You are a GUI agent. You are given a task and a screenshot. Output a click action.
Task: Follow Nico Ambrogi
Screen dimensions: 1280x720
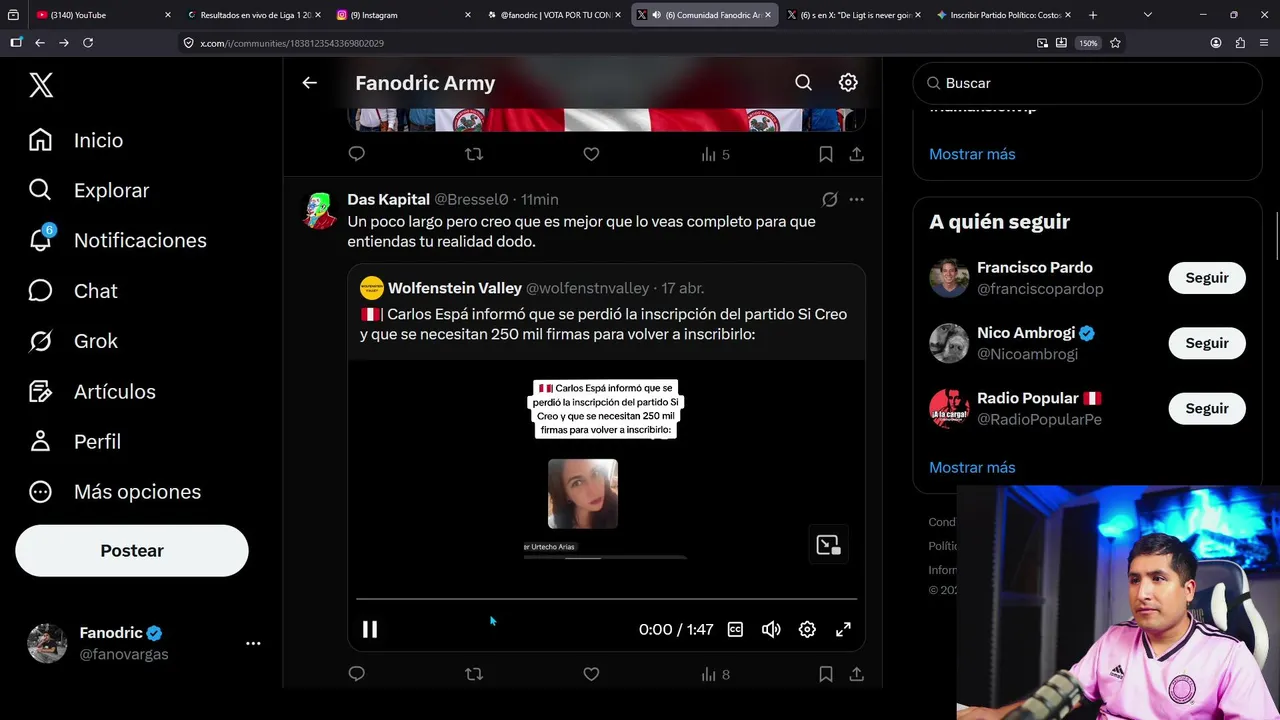tap(1207, 343)
